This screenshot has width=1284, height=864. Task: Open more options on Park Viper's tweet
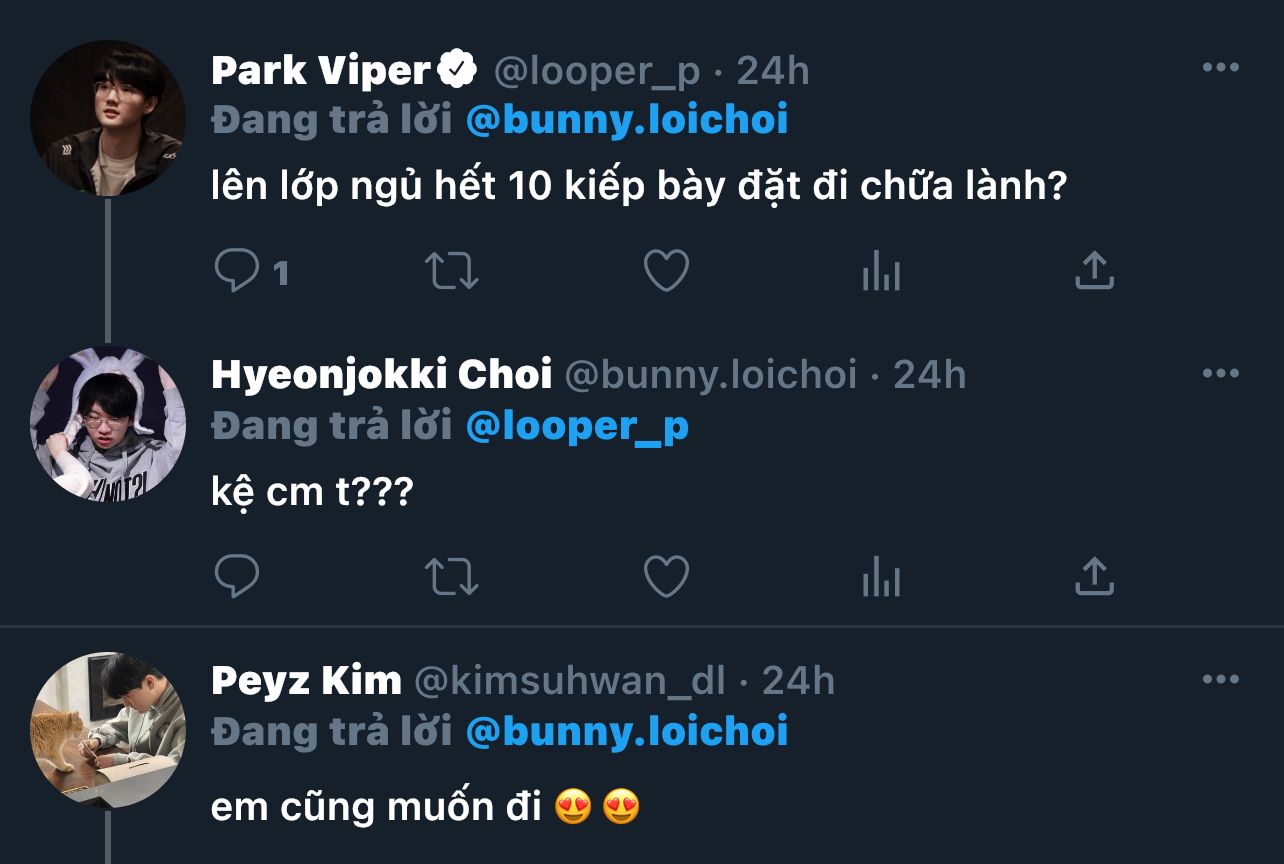point(1220,68)
